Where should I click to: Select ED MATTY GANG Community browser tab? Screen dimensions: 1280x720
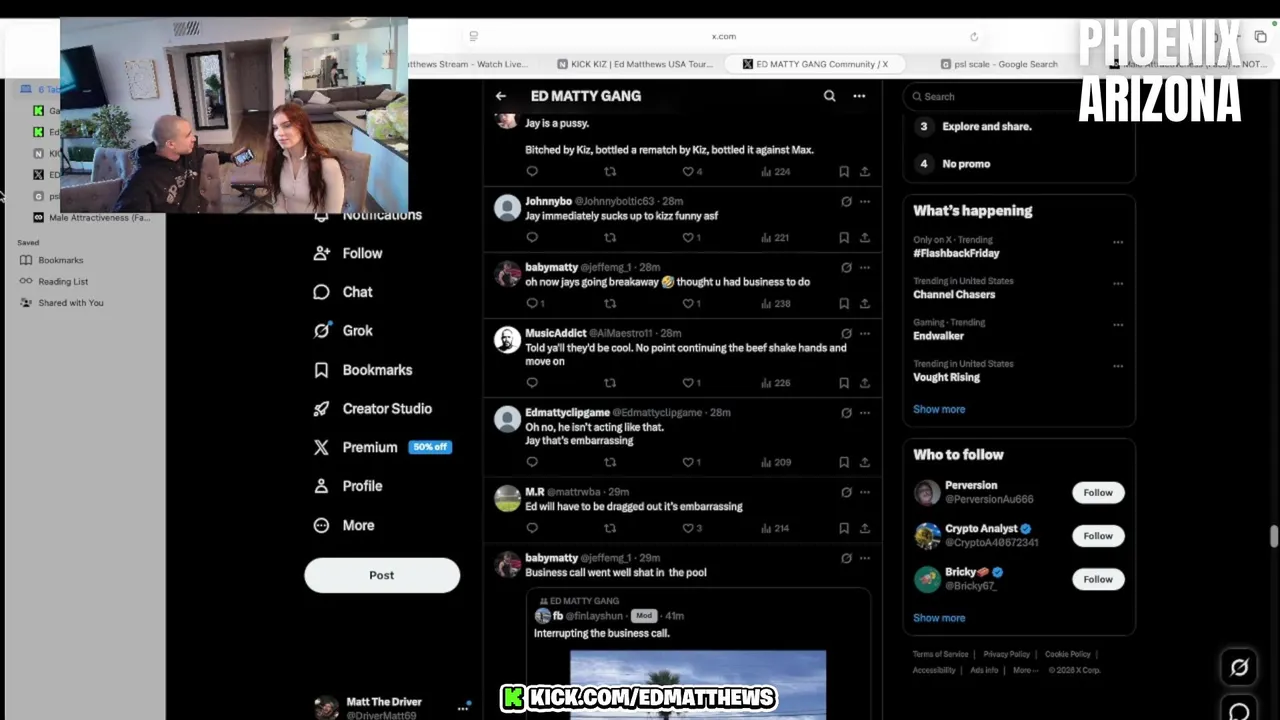coord(815,64)
